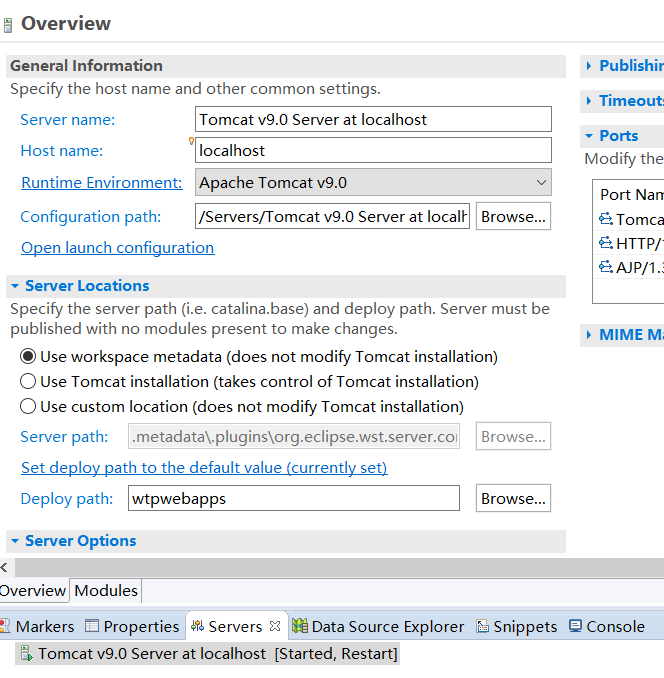Click the horizontal scrollbar track
Screen dimensions: 664x678
339,567
